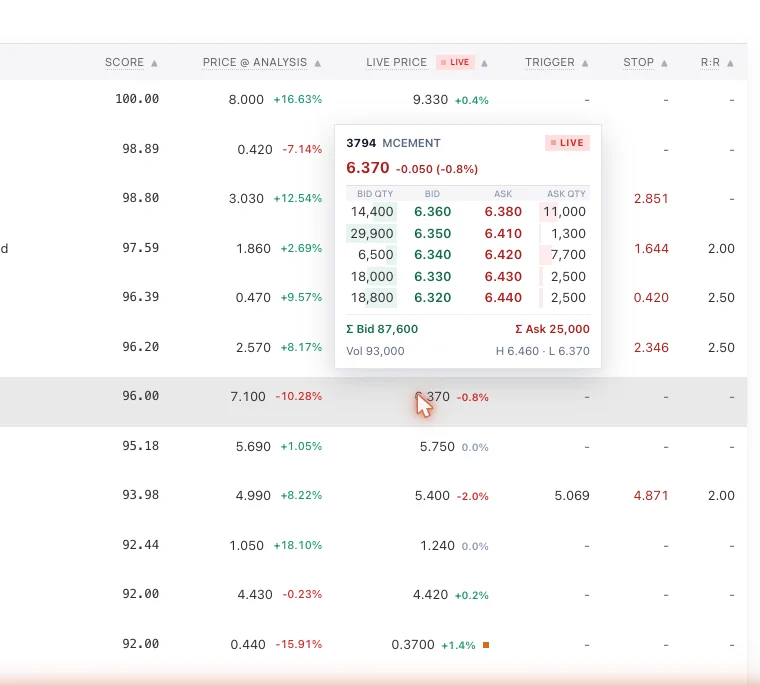
Task: Sort by the STOP column header
Action: pos(638,63)
